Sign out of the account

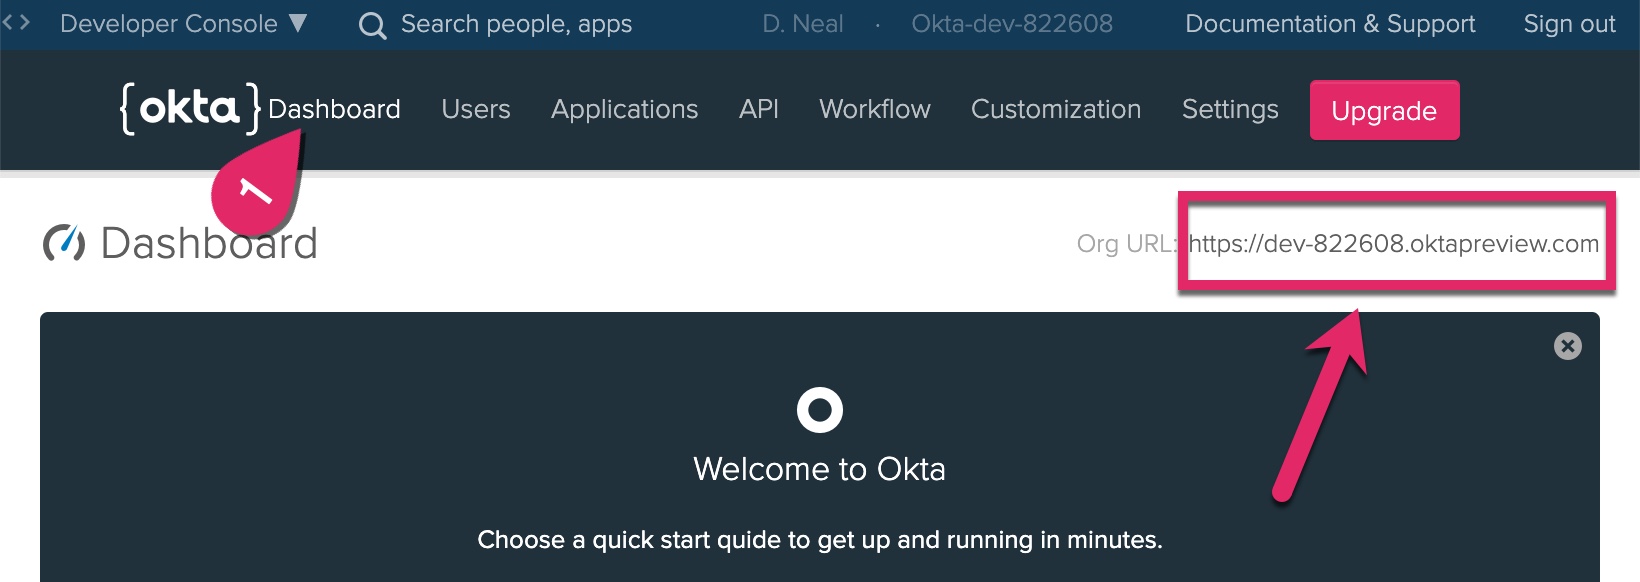point(1568,24)
